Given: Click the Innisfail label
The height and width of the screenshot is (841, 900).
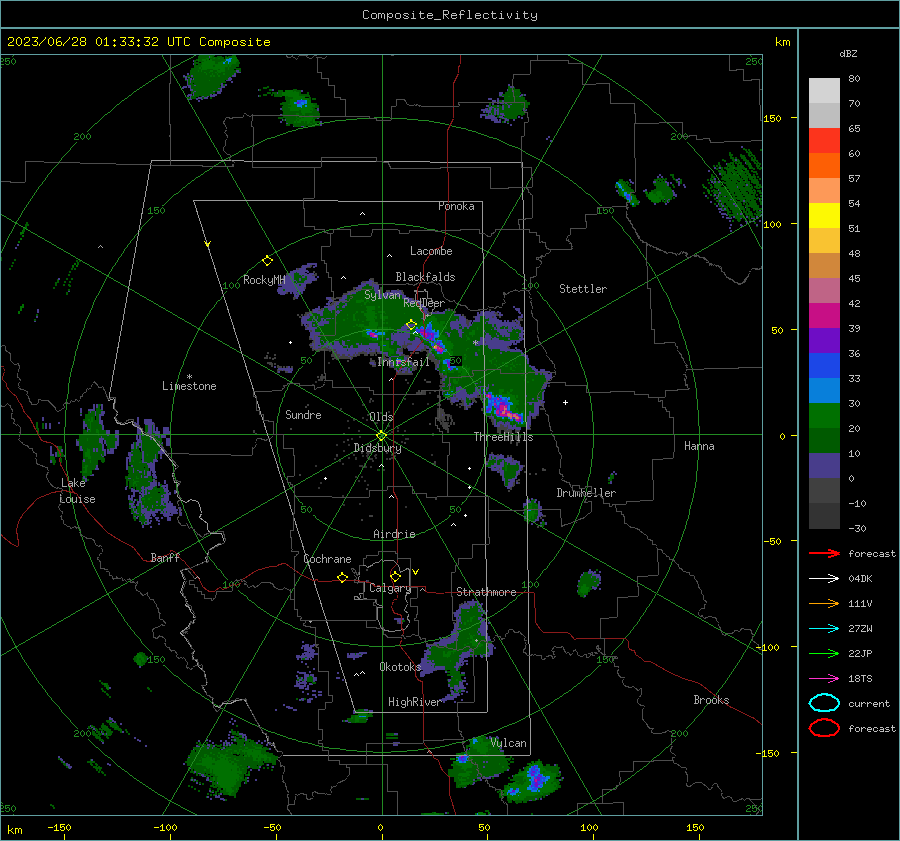Looking at the screenshot, I should [404, 362].
